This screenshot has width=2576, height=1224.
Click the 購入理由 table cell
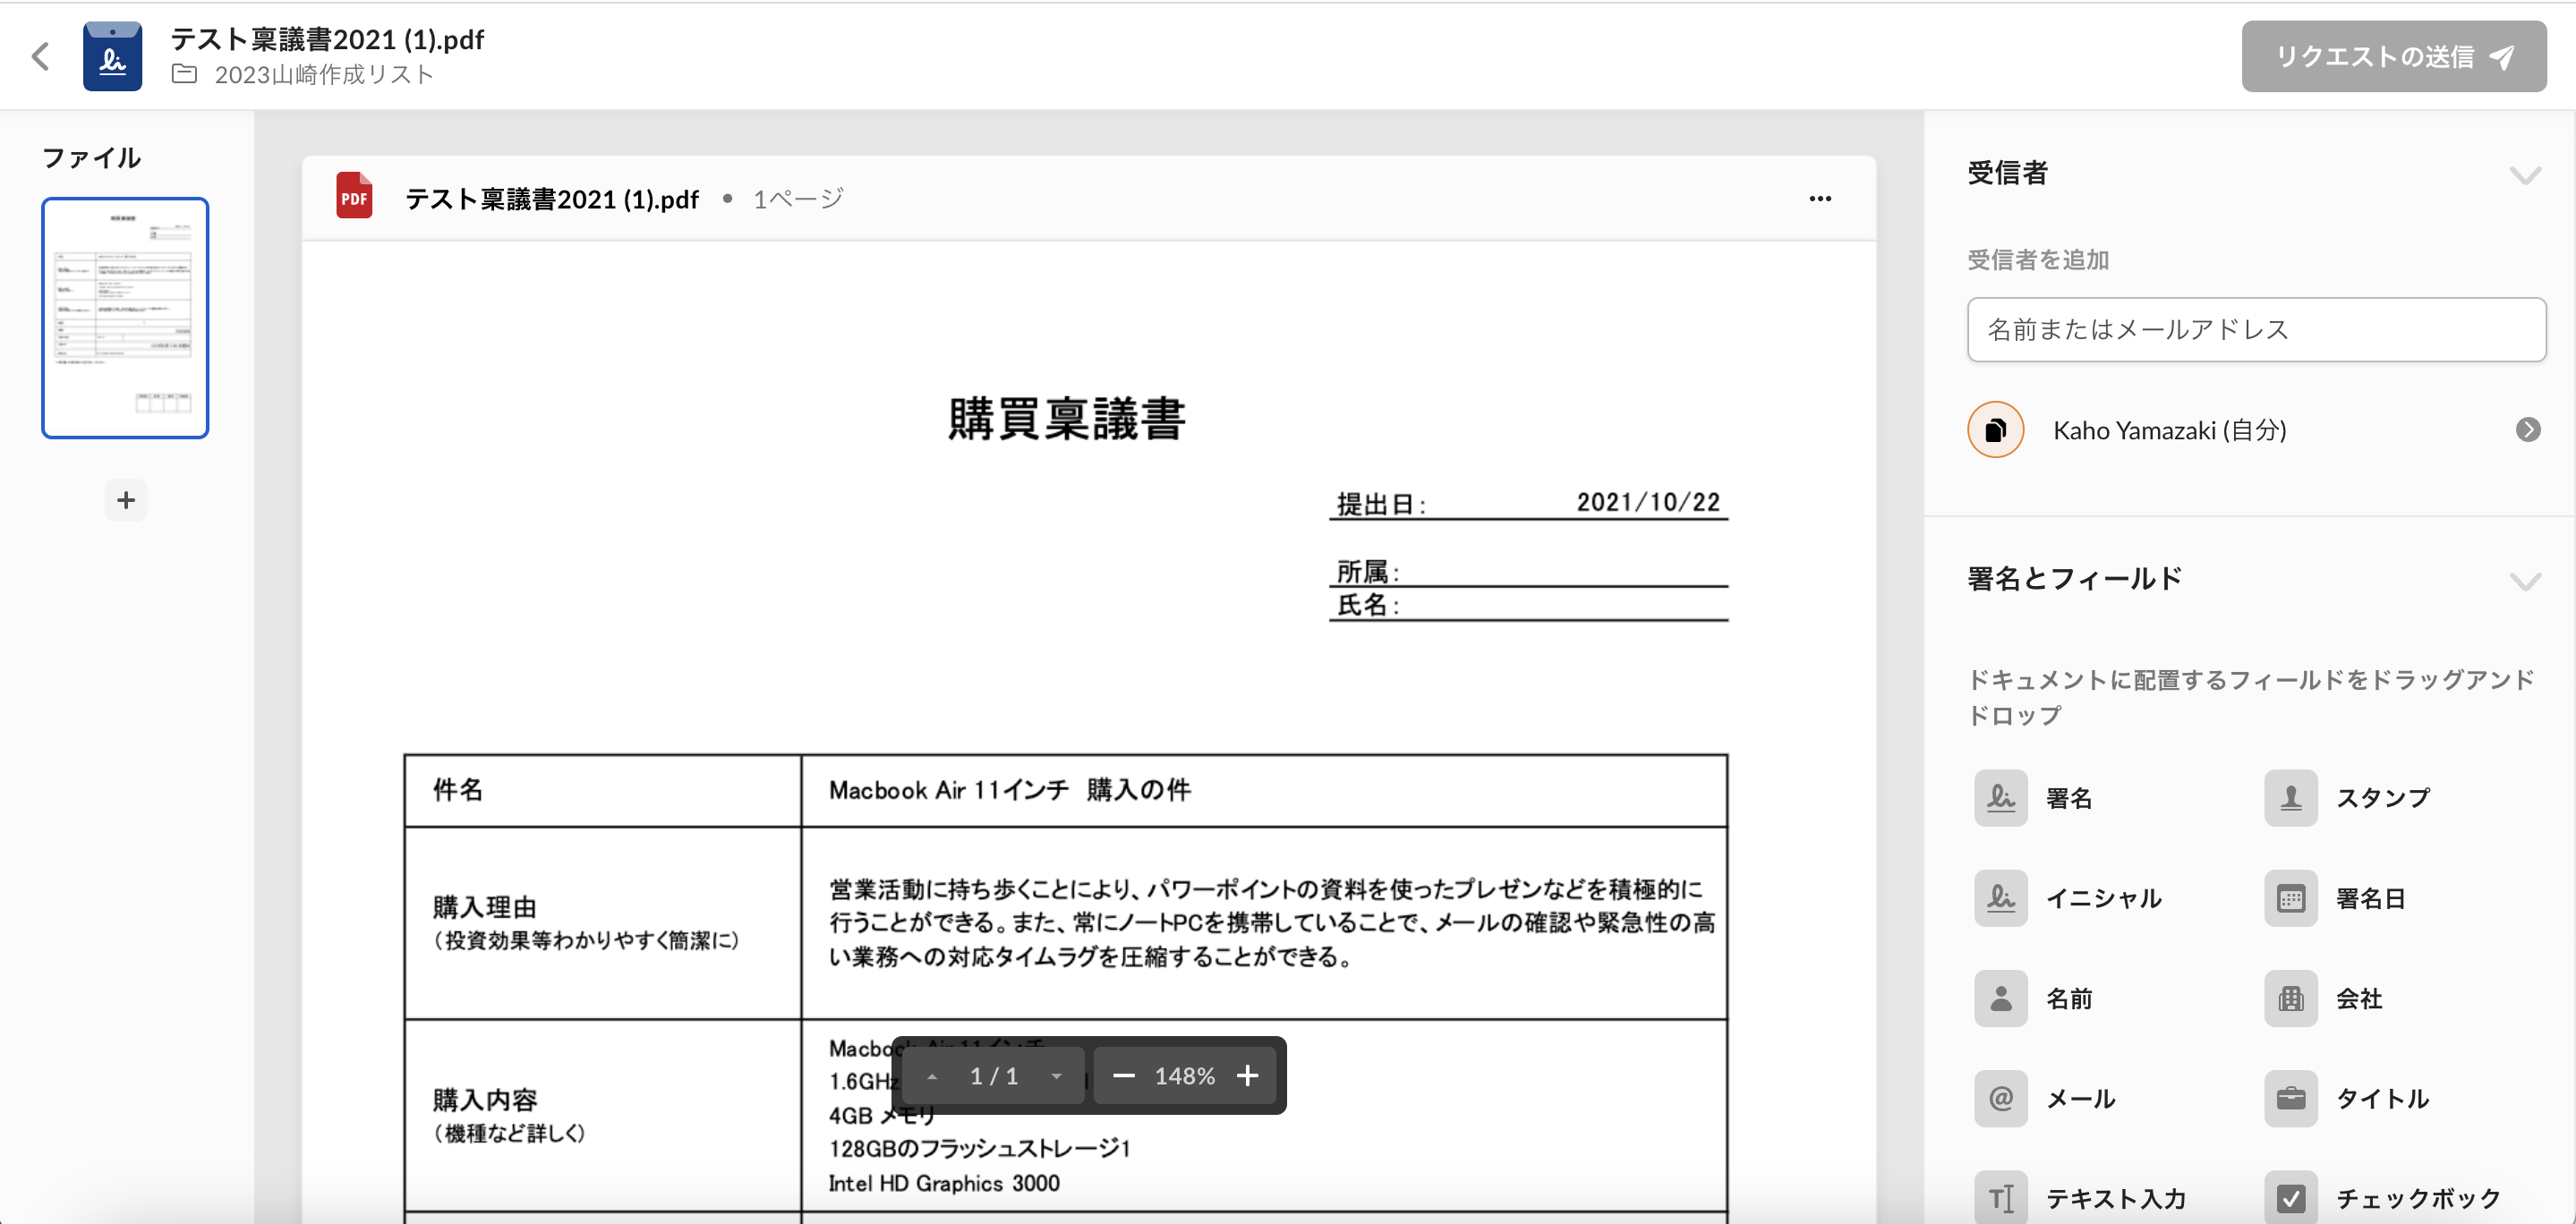coord(603,923)
